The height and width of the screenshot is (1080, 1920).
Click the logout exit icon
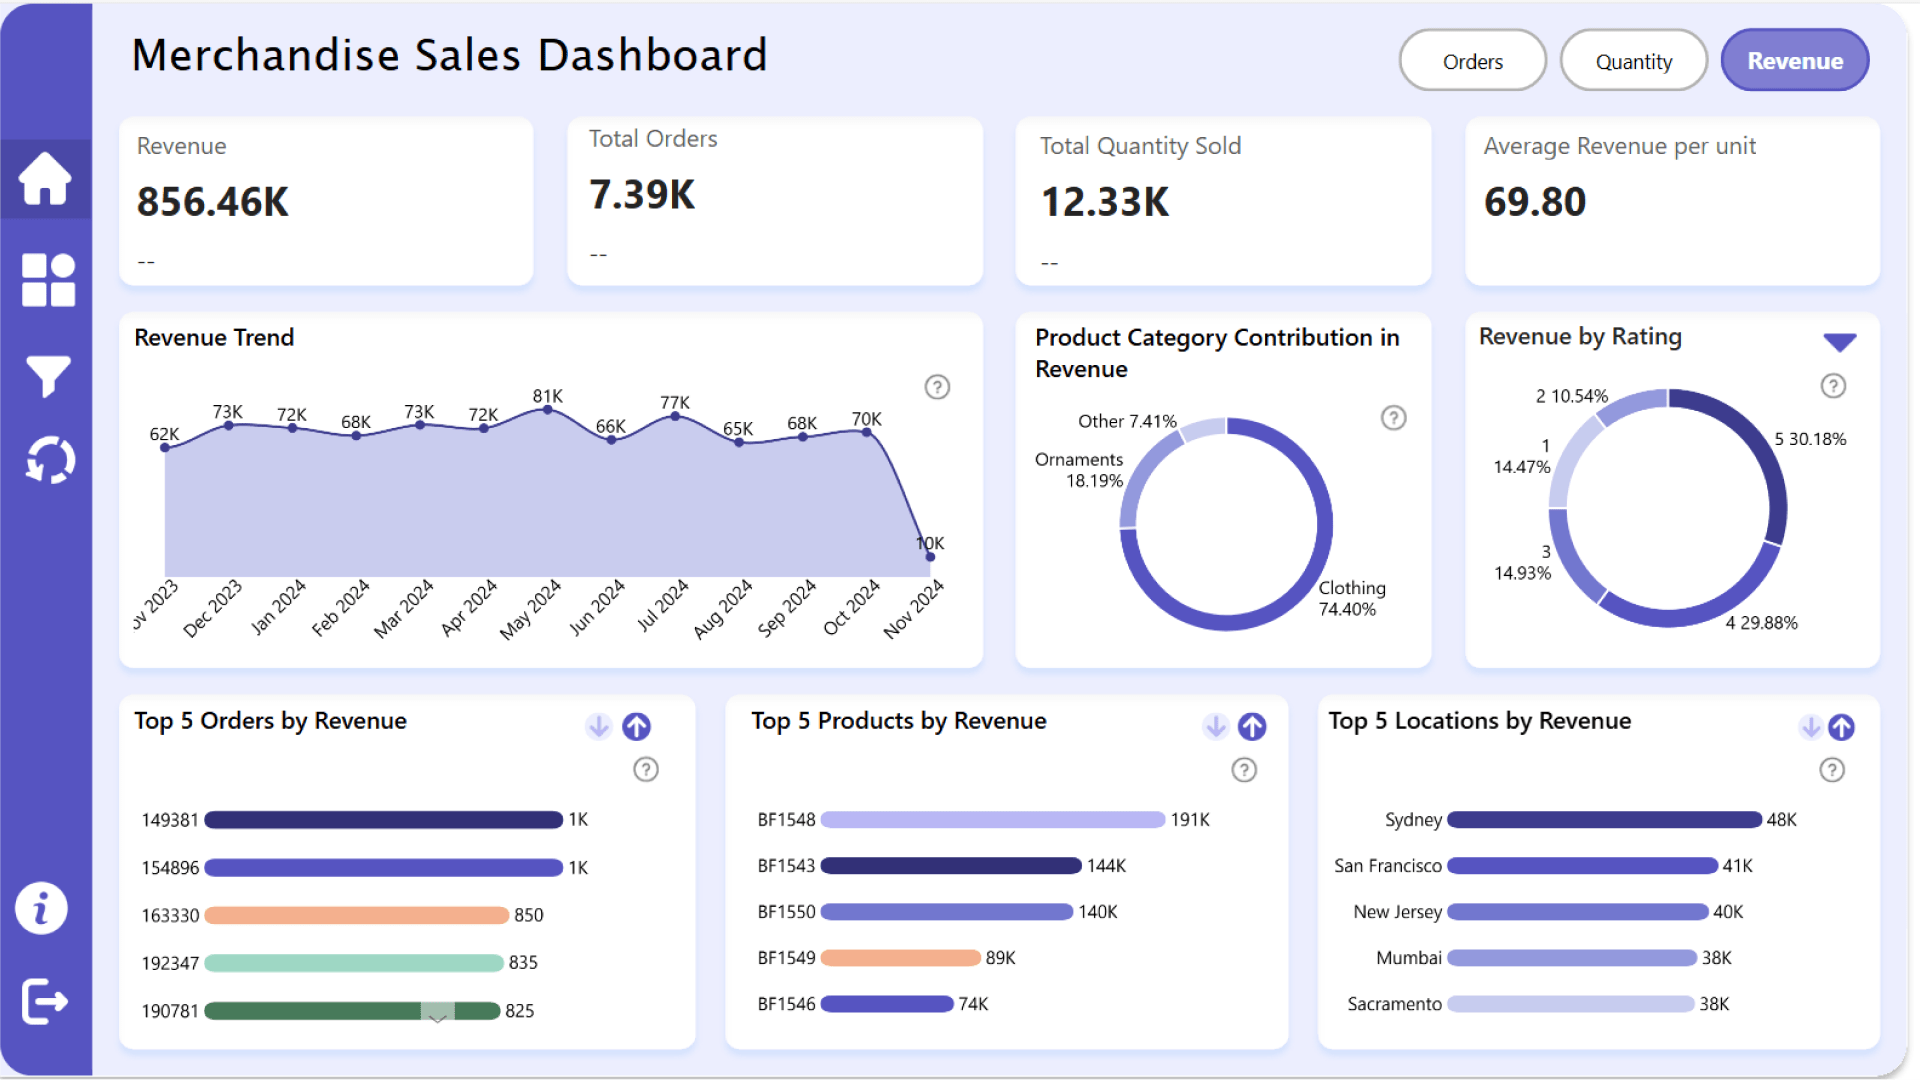[x=45, y=1001]
